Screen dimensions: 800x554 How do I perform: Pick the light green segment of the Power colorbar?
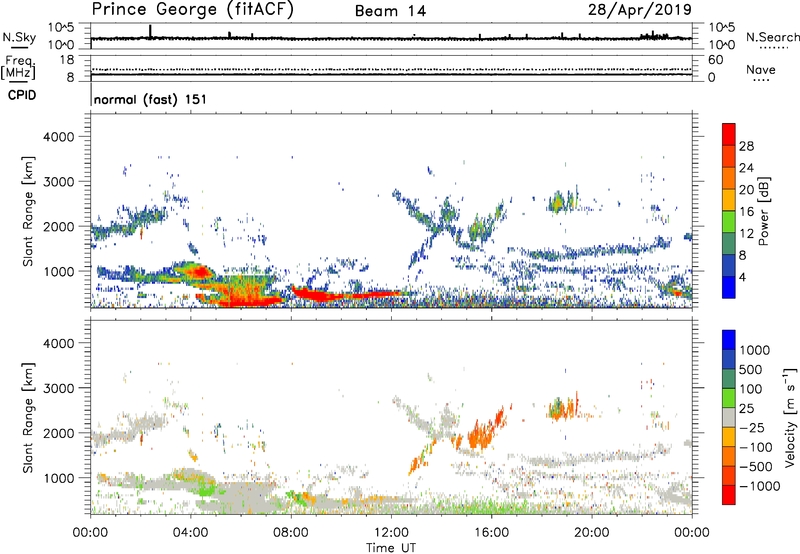pos(729,222)
